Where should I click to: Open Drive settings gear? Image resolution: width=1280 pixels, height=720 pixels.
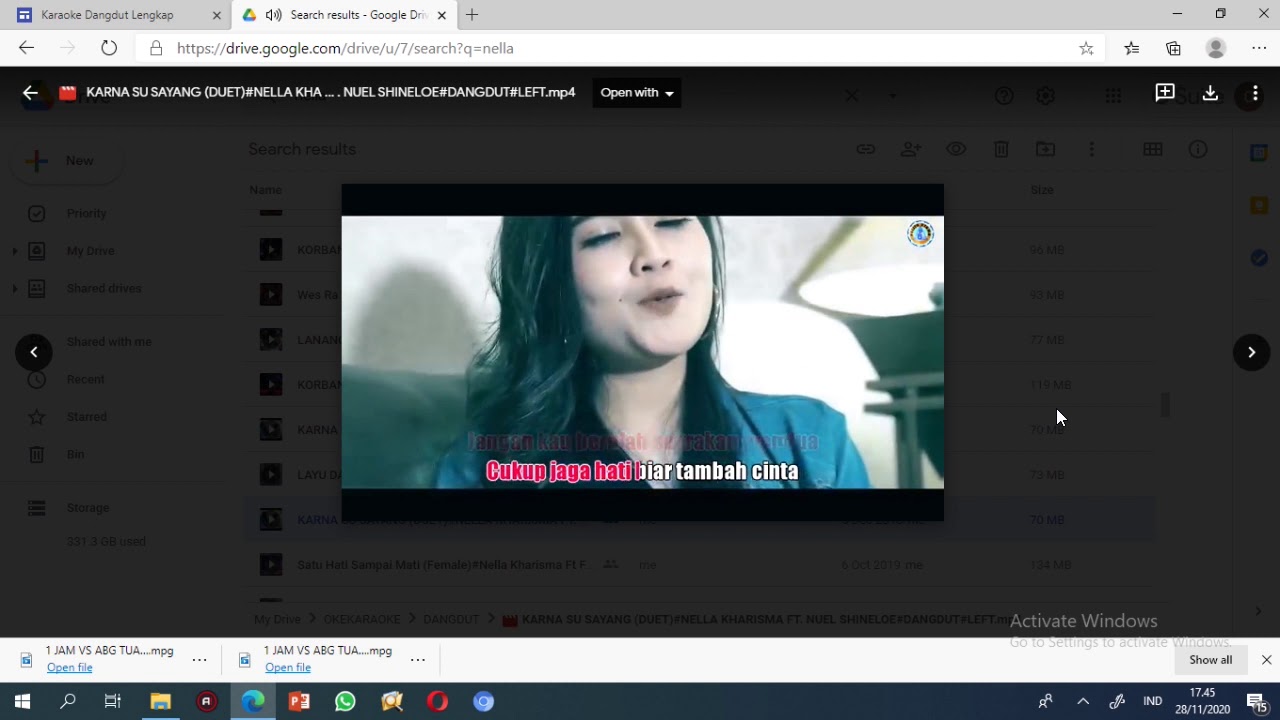(x=1046, y=96)
